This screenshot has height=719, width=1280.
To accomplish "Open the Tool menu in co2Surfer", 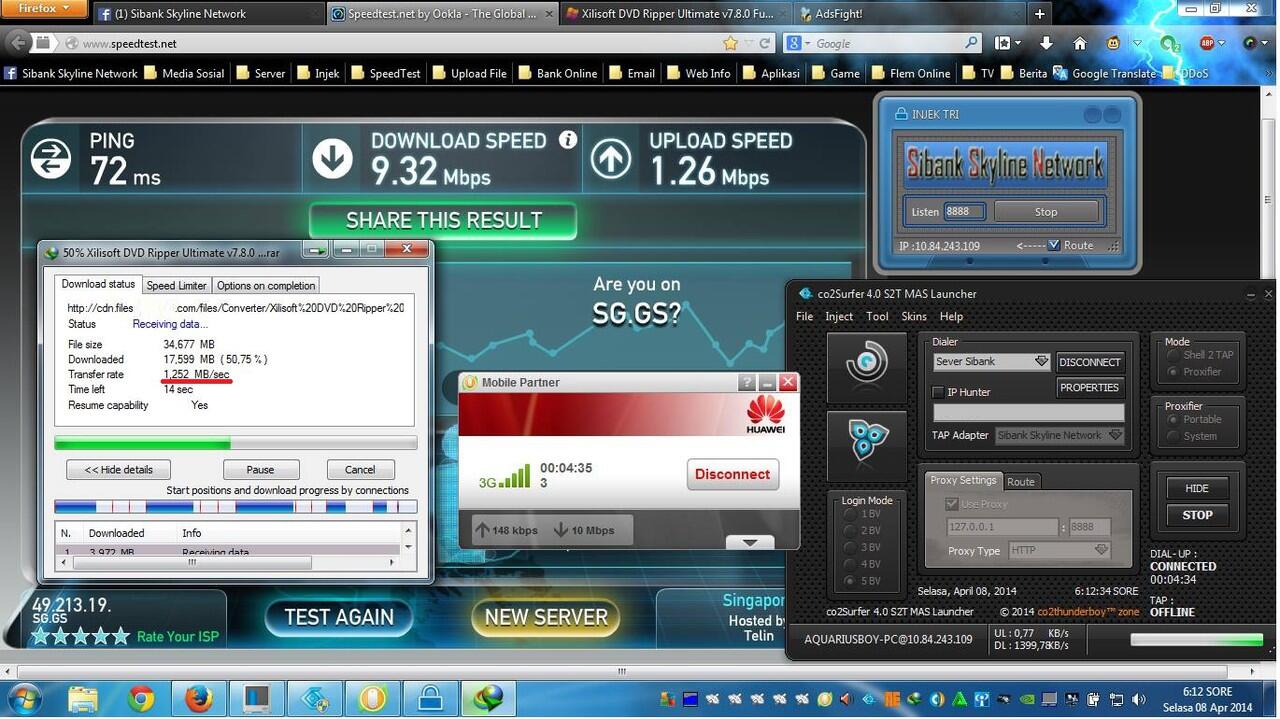I will (877, 316).
